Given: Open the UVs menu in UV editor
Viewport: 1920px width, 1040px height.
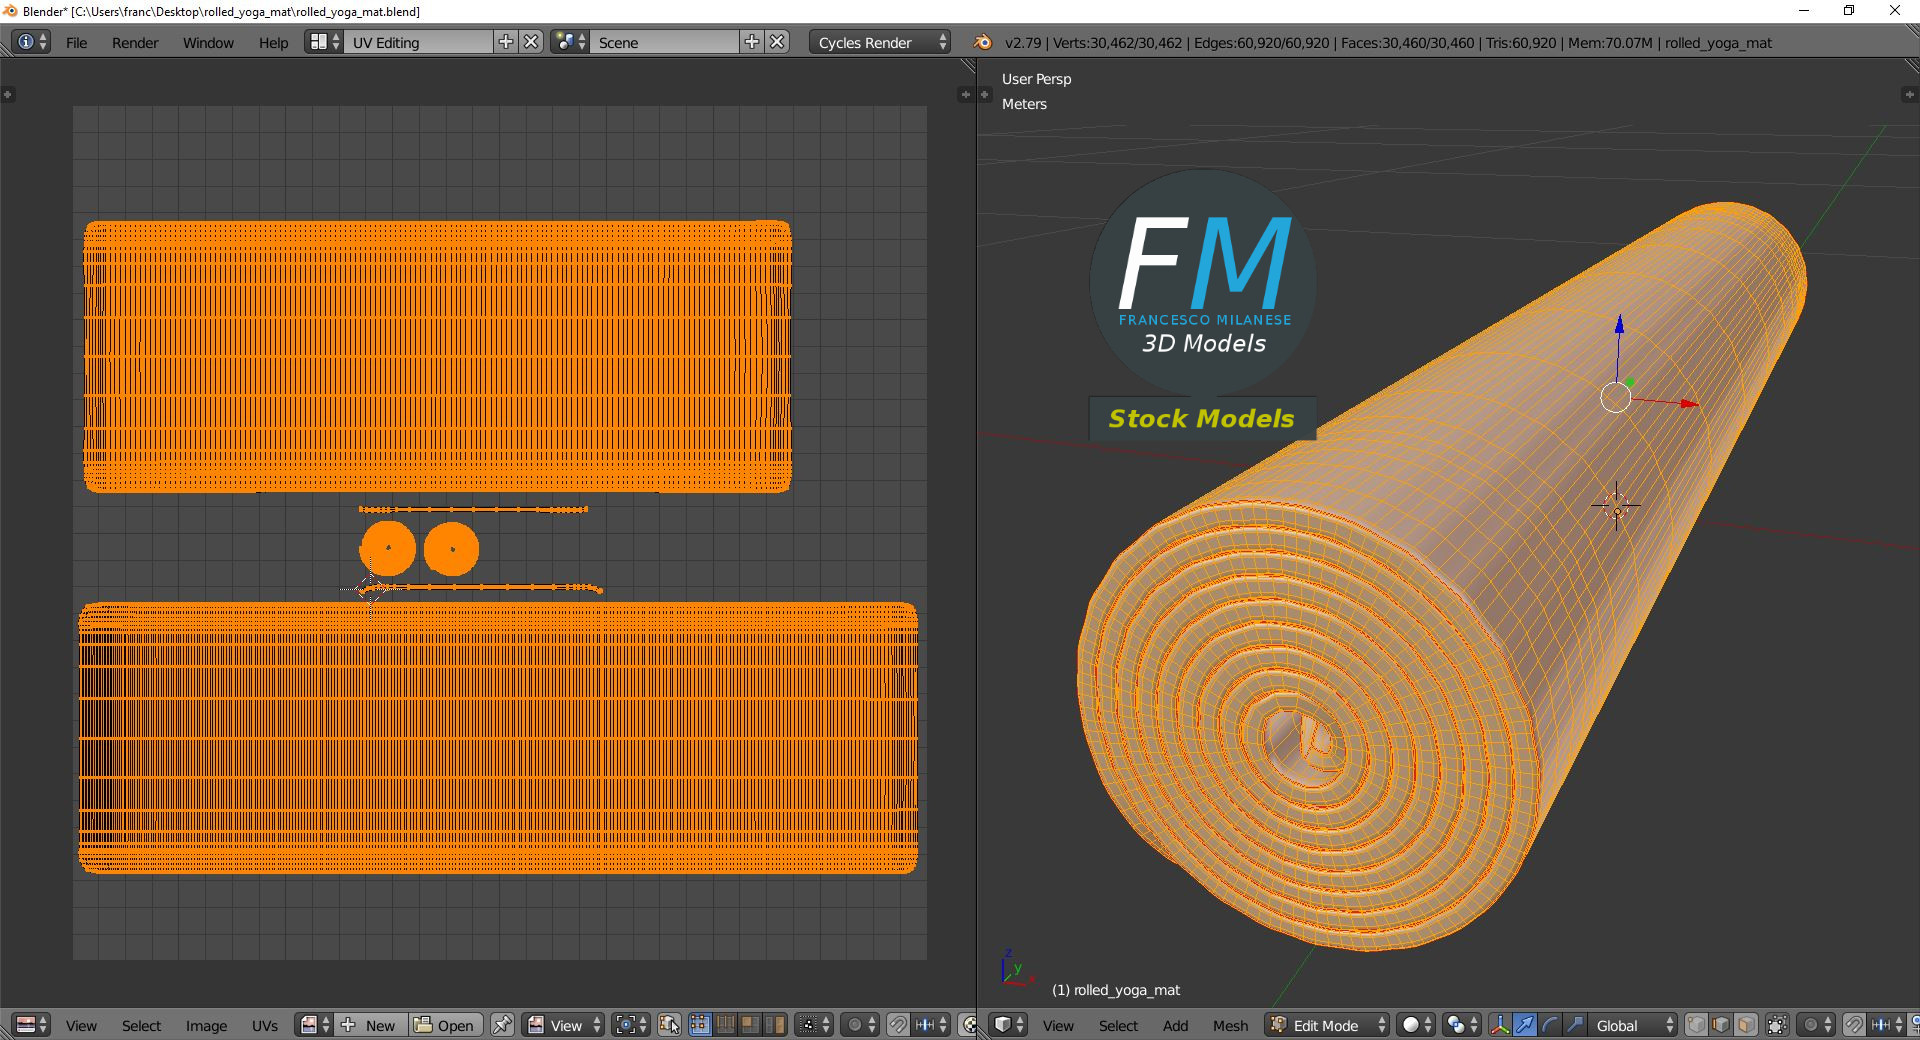Looking at the screenshot, I should [x=265, y=1025].
